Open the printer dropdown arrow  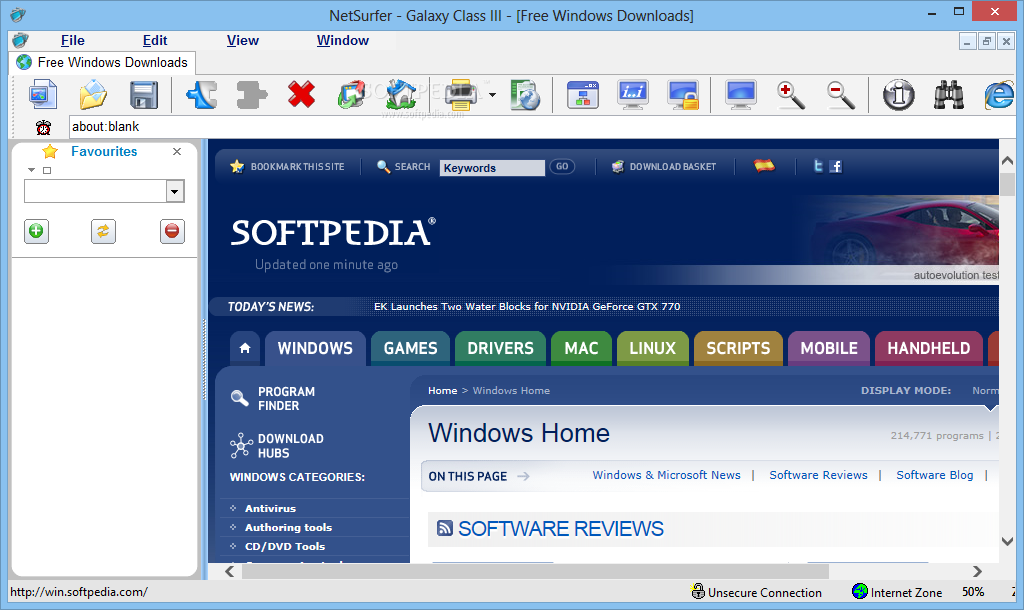tap(492, 95)
